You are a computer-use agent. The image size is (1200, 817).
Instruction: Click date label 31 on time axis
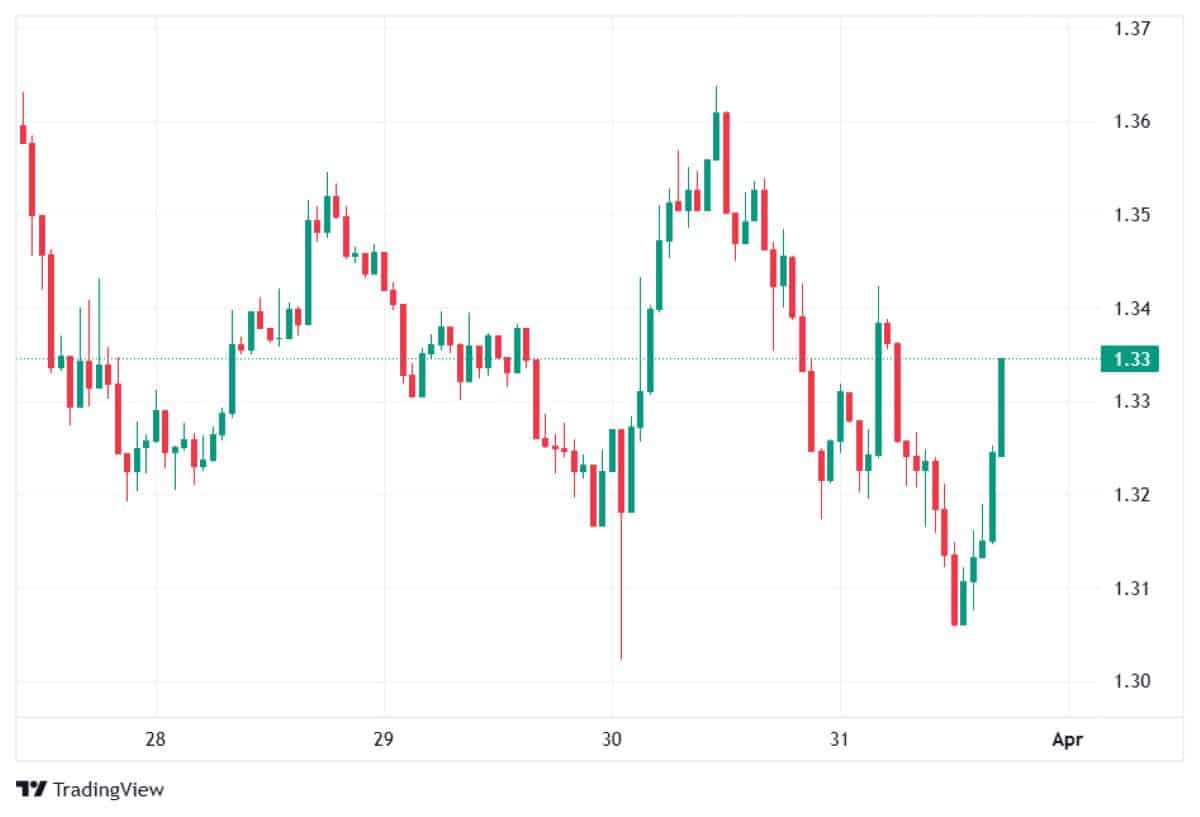[x=840, y=740]
